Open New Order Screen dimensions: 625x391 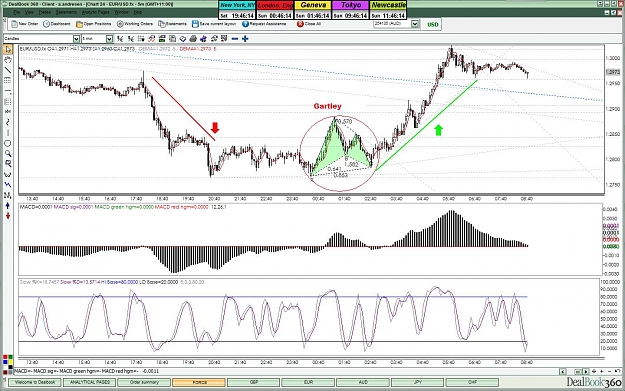coord(25,24)
